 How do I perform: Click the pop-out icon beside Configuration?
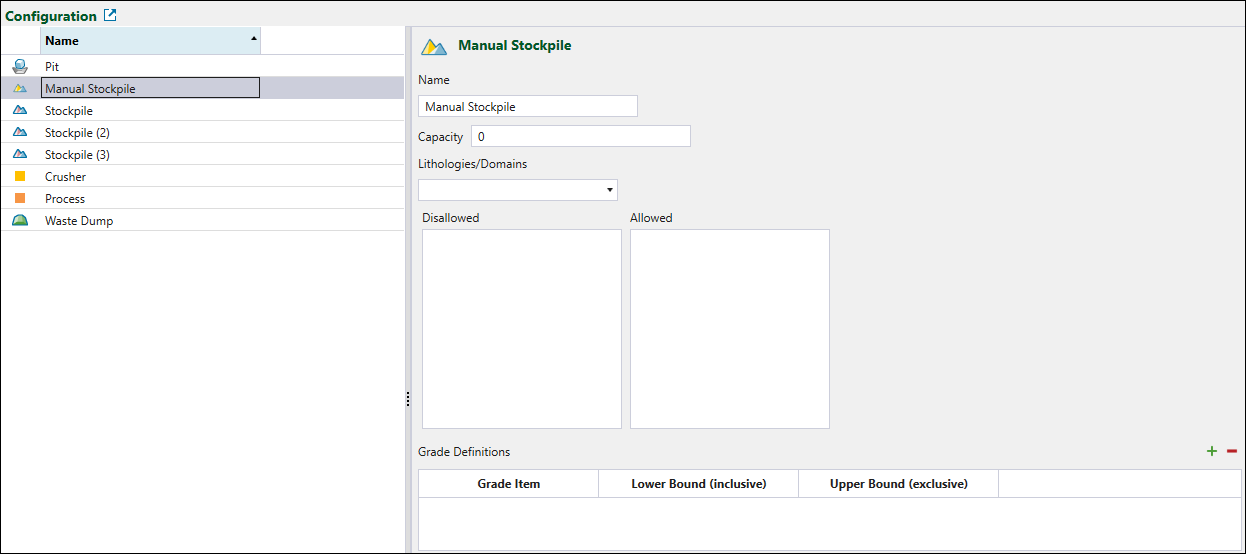pyautogui.click(x=110, y=16)
